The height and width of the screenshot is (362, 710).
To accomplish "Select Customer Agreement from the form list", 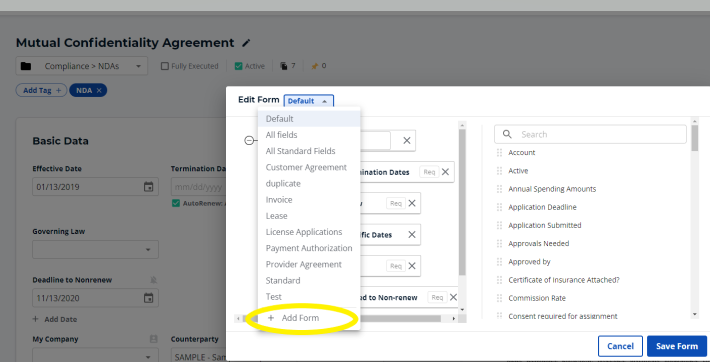I will [306, 167].
